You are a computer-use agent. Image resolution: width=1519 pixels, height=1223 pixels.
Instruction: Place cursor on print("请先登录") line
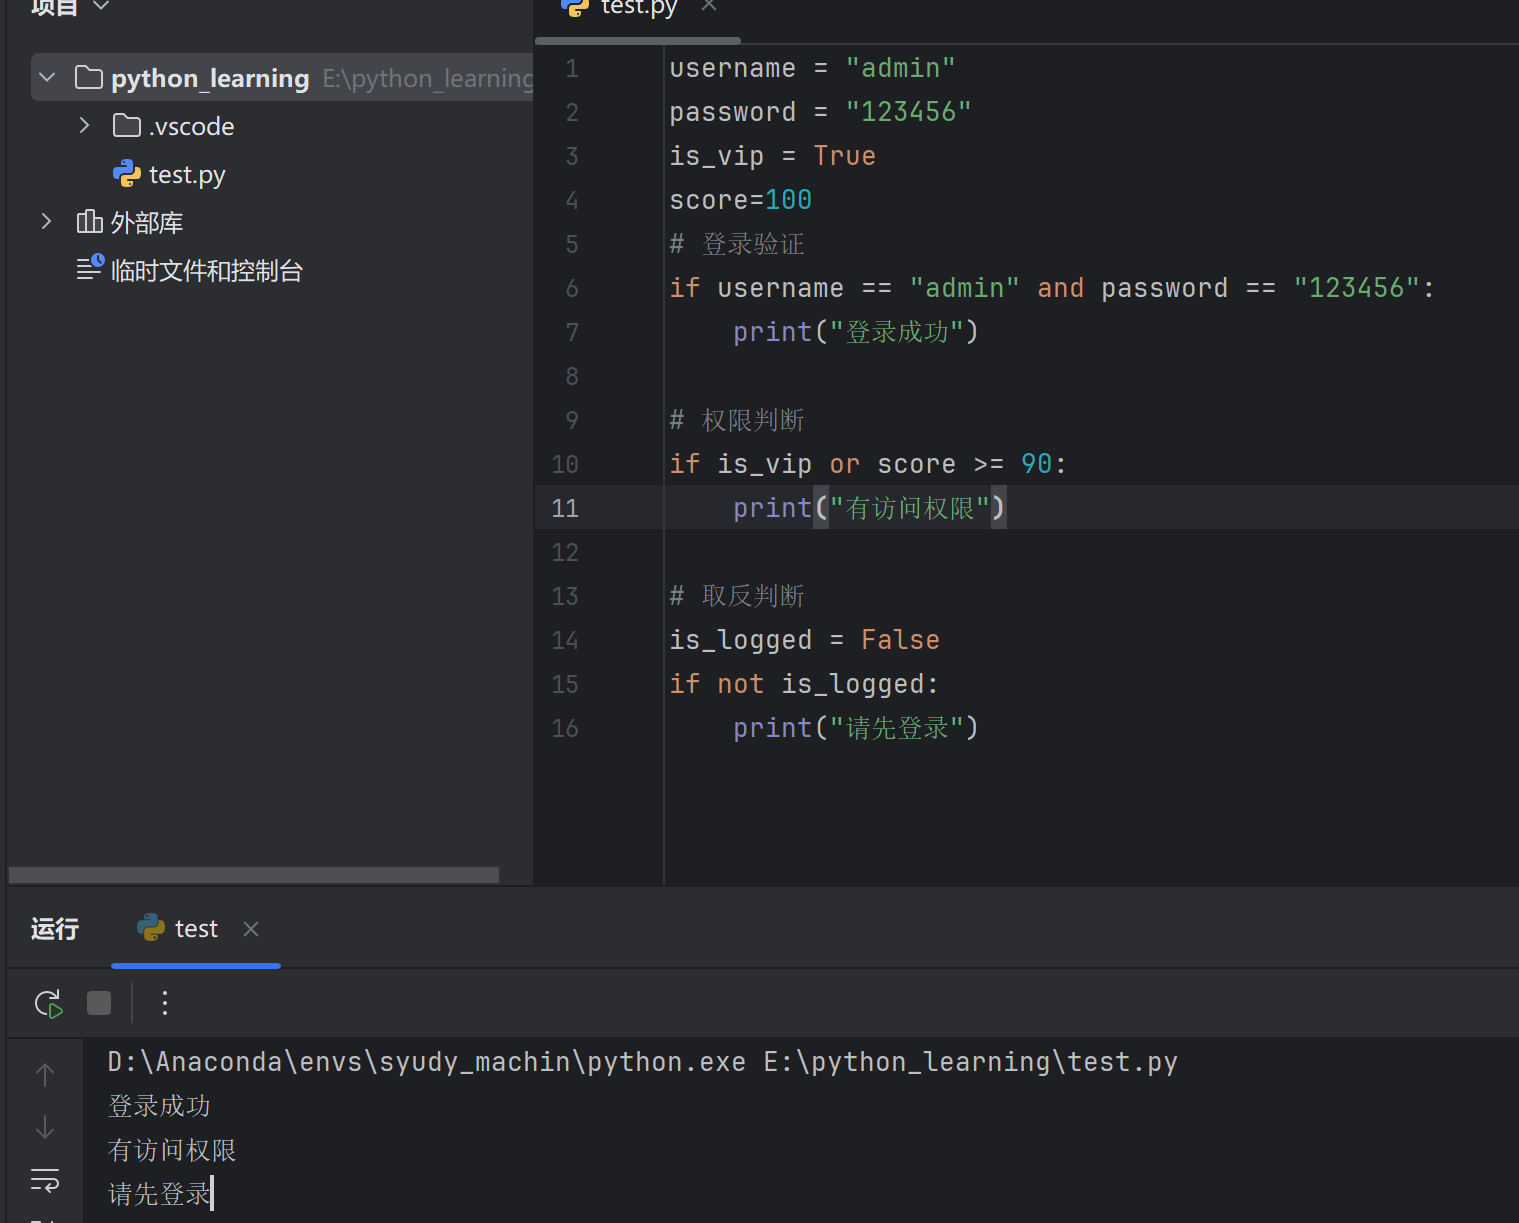pyautogui.click(x=855, y=728)
